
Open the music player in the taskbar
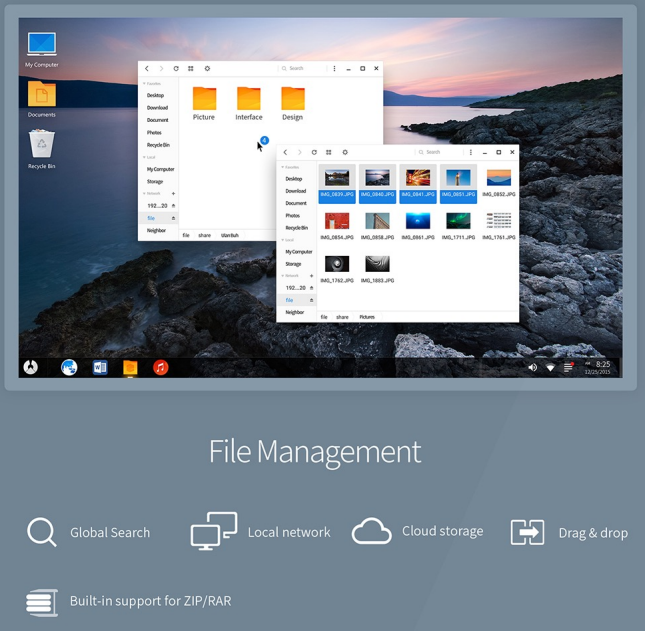(161, 367)
